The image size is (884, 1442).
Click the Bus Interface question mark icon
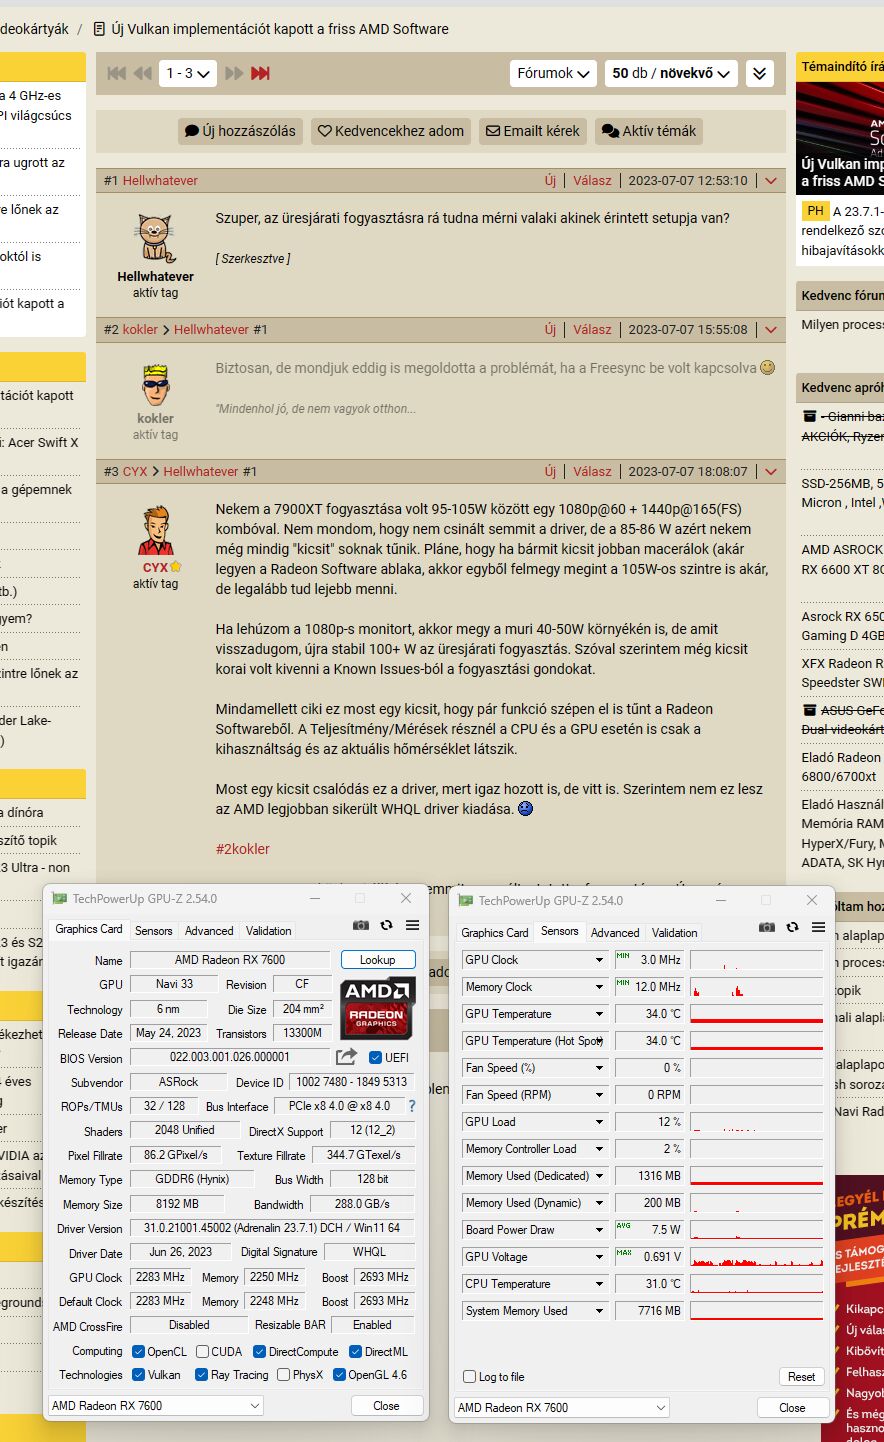click(x=411, y=1106)
